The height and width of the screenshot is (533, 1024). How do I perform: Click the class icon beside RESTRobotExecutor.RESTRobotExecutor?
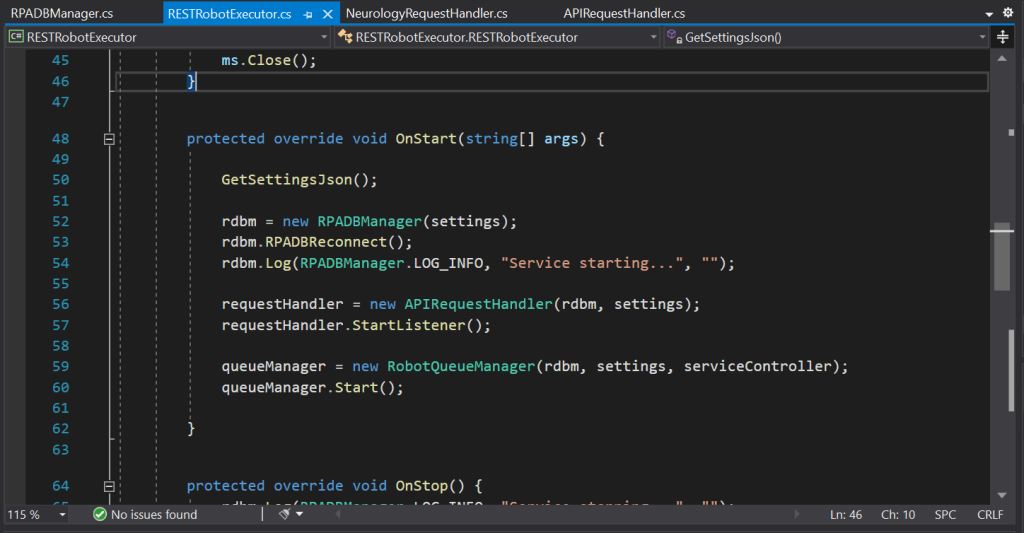pyautogui.click(x=345, y=37)
